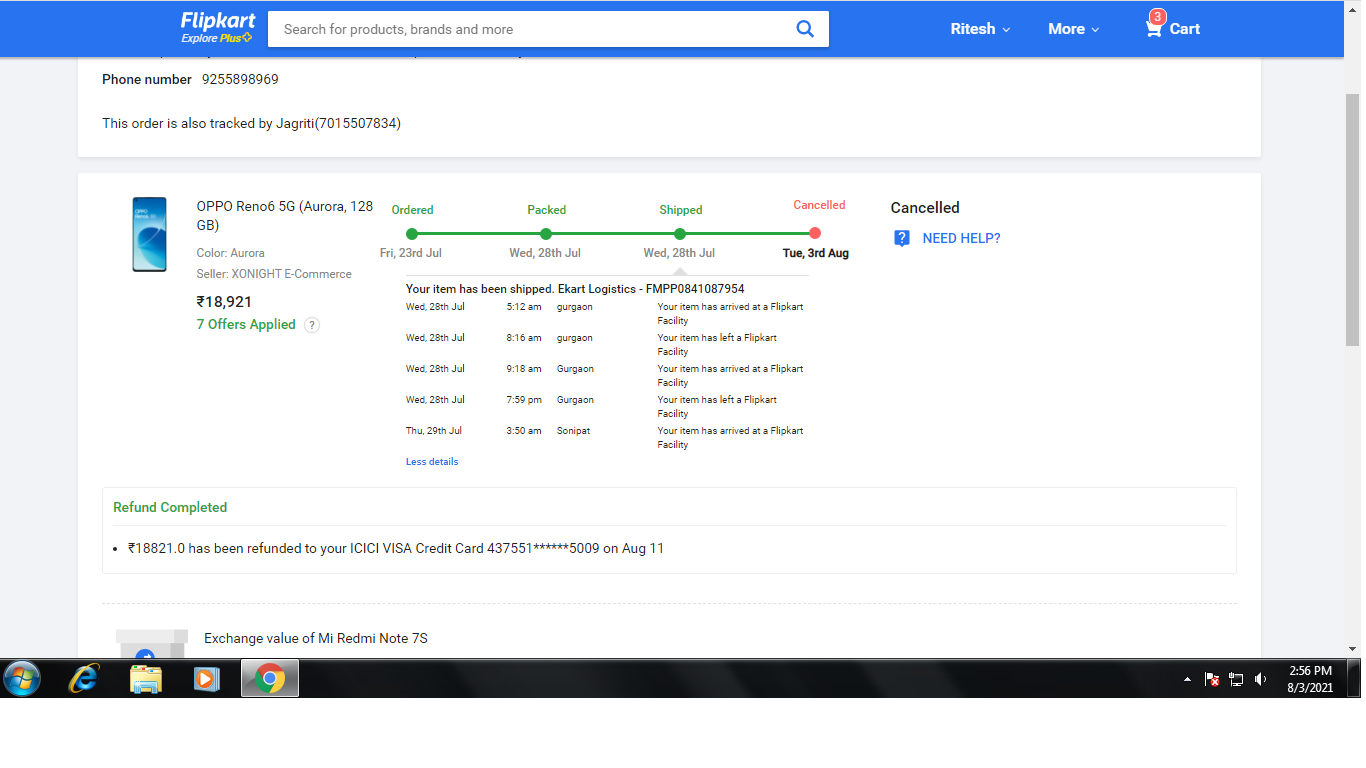Click the OPPO phone product thumbnail
The height and width of the screenshot is (768, 1366).
pyautogui.click(x=149, y=234)
